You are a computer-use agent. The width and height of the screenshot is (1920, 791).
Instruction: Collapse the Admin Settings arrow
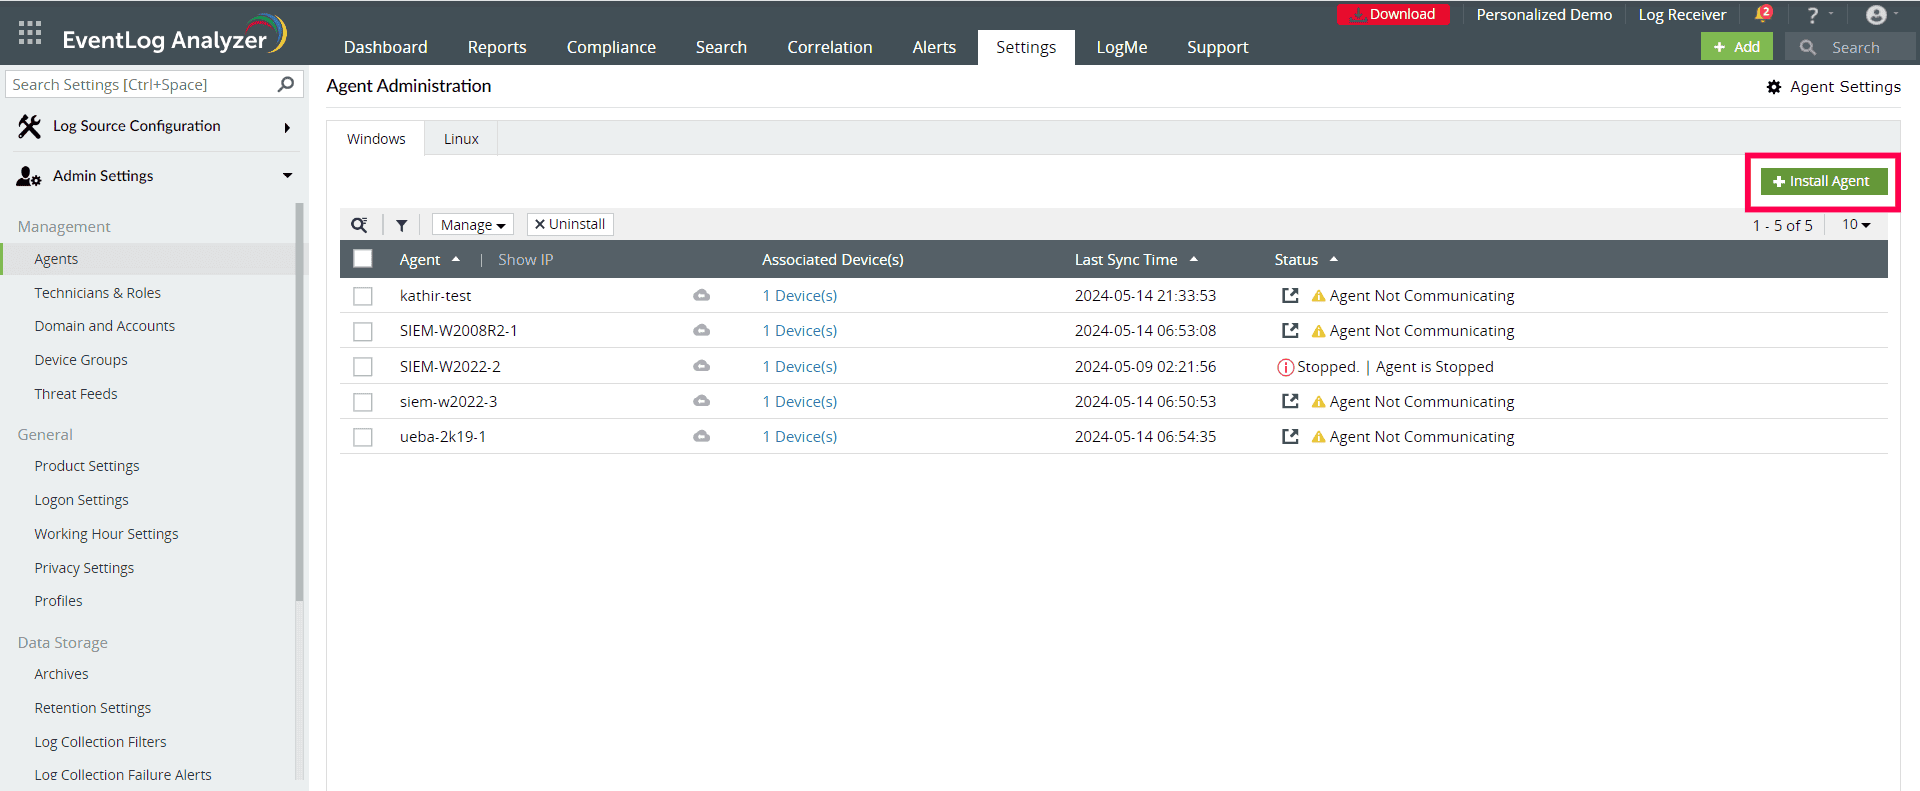pyautogui.click(x=287, y=176)
